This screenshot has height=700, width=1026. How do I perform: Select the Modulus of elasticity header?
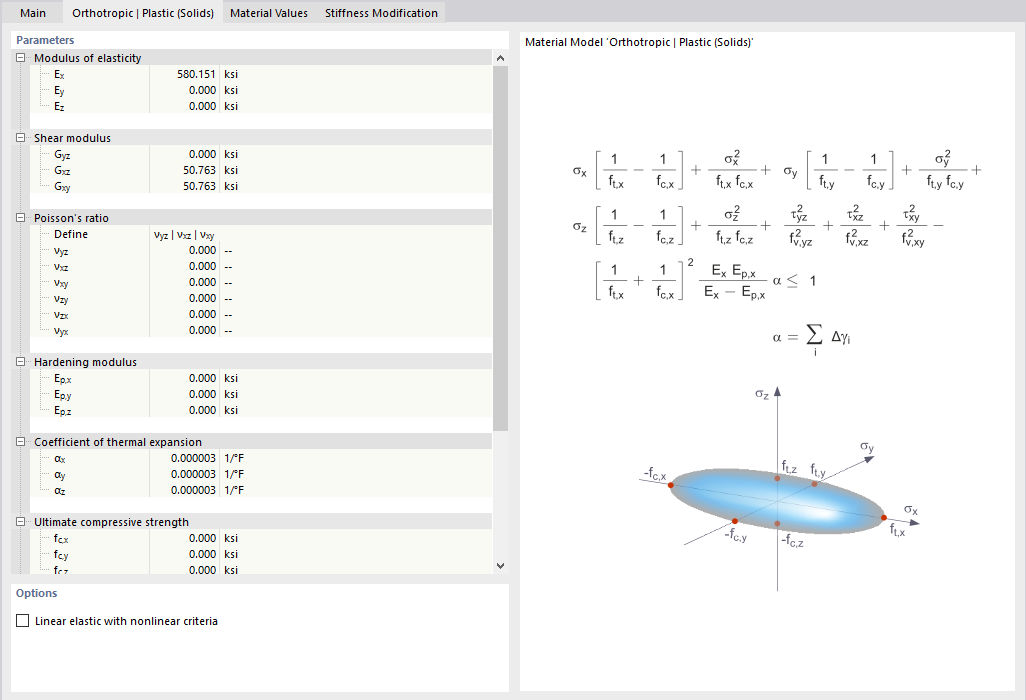pos(260,58)
